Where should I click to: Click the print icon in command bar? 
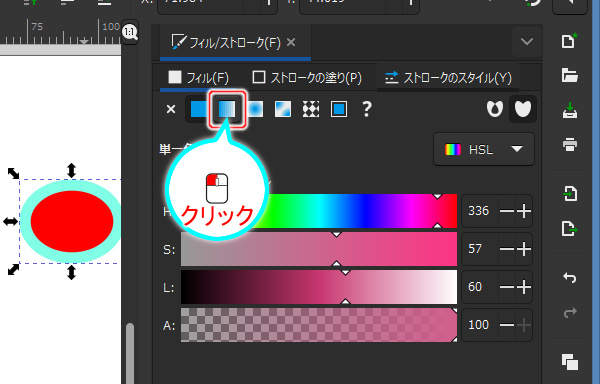click(x=569, y=145)
